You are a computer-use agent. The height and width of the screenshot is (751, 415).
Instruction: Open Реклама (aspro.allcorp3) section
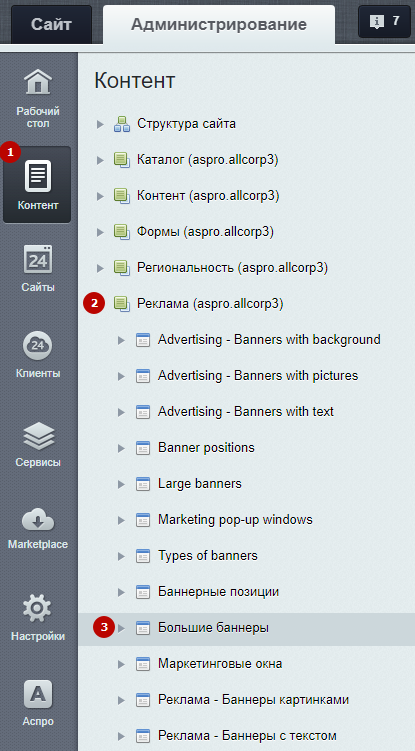[210, 303]
